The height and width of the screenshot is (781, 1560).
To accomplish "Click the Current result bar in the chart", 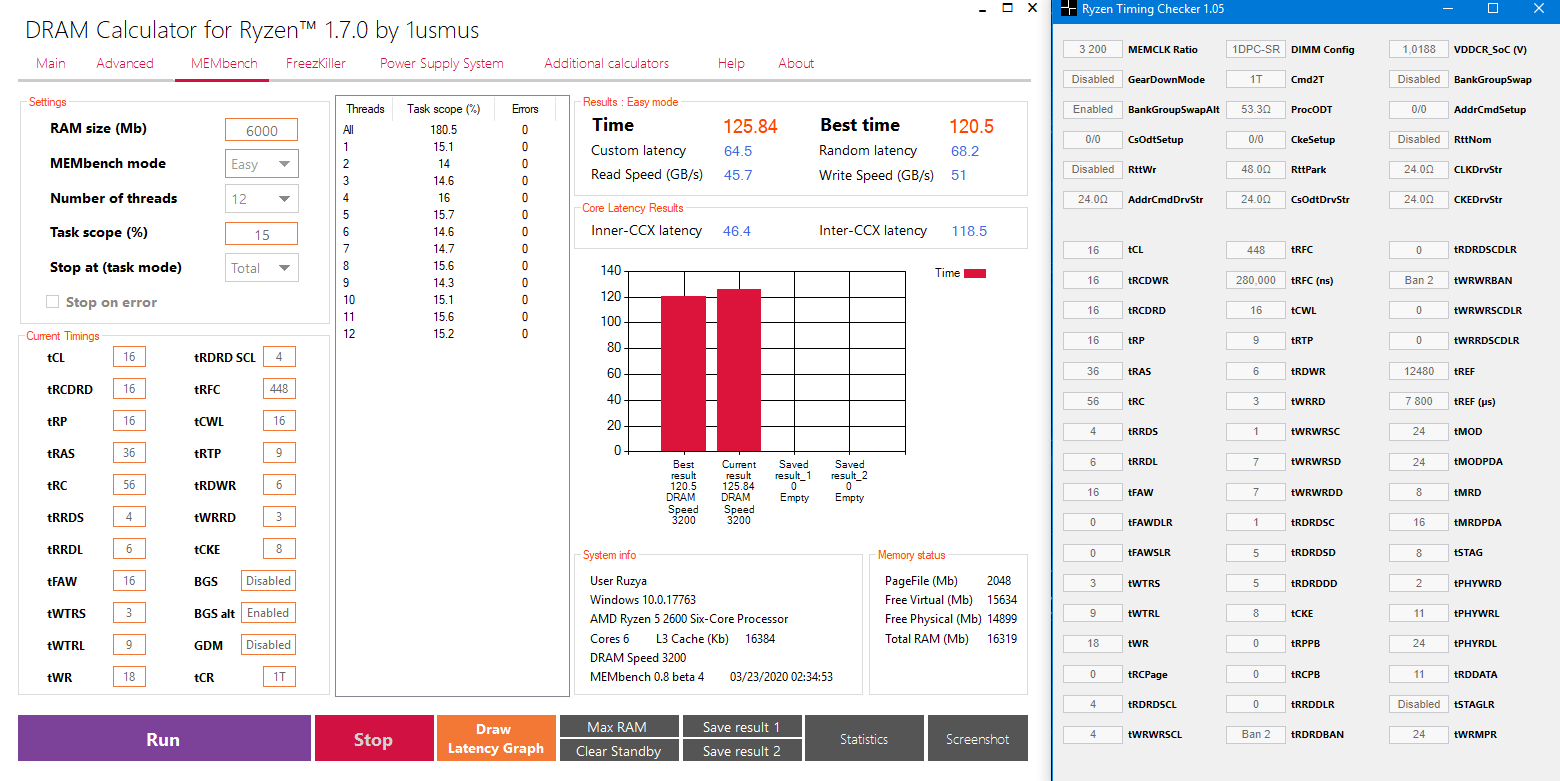I will click(x=739, y=370).
